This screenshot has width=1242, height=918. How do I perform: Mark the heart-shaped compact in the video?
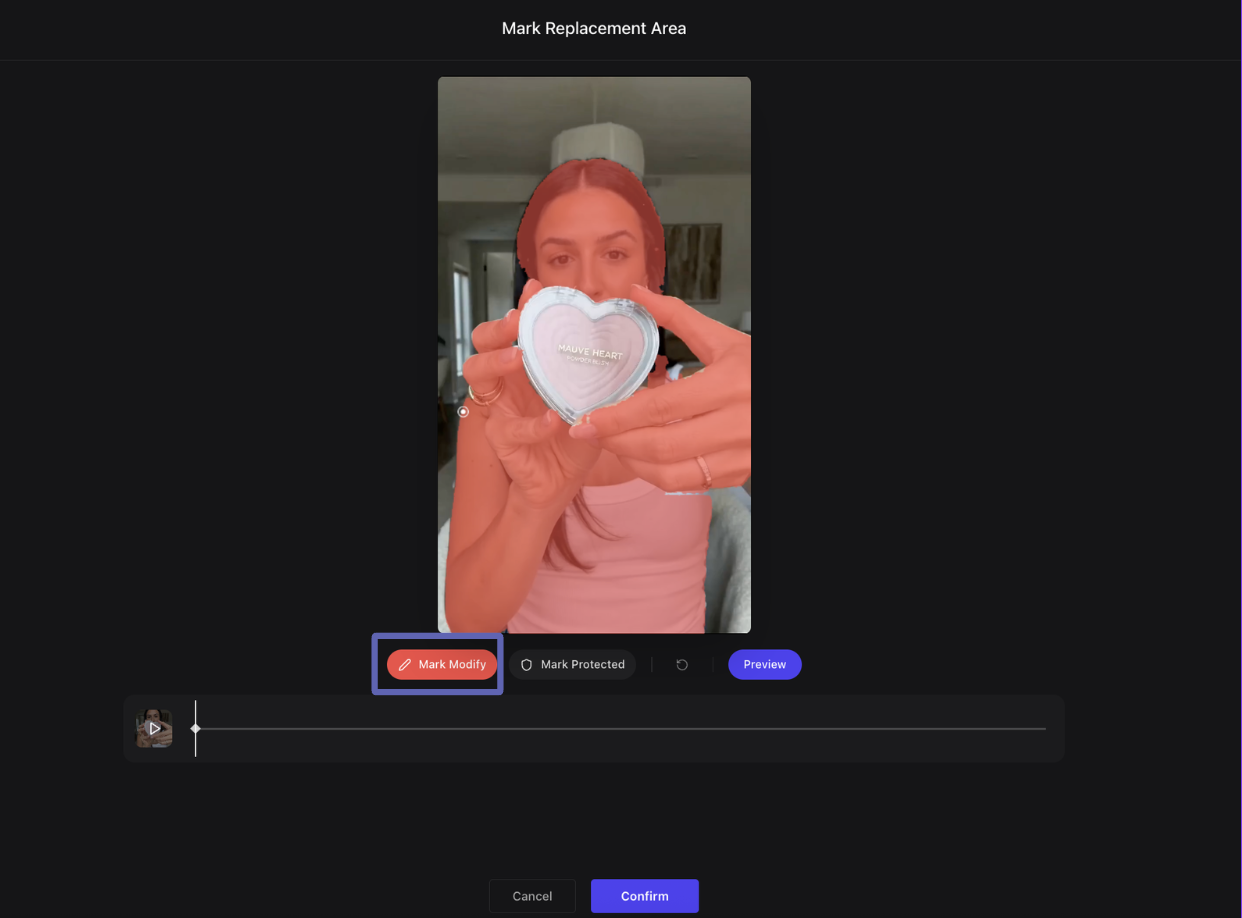(x=588, y=355)
